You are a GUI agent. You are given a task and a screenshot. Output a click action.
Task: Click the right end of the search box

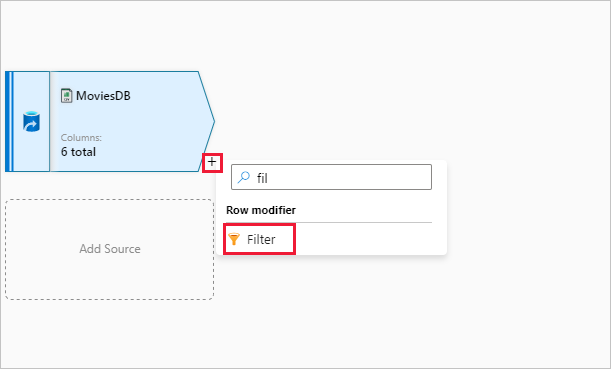point(423,177)
